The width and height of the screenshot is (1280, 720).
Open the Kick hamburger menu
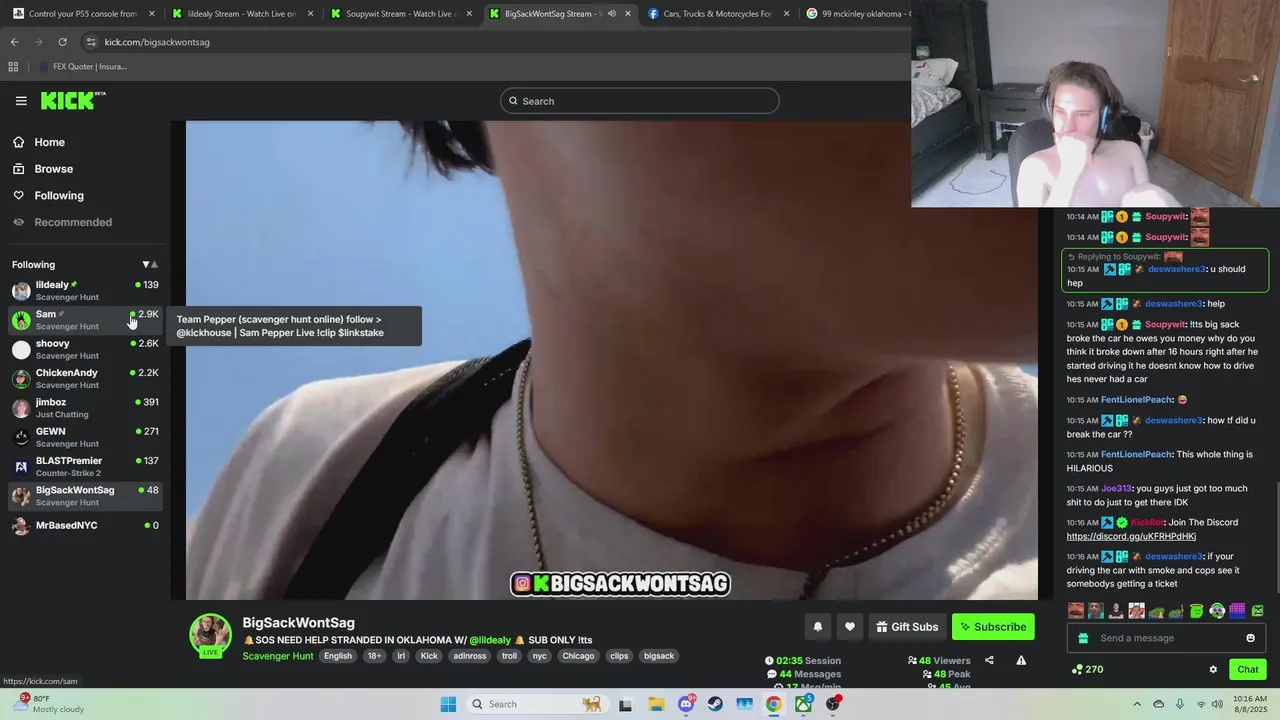tap(21, 101)
